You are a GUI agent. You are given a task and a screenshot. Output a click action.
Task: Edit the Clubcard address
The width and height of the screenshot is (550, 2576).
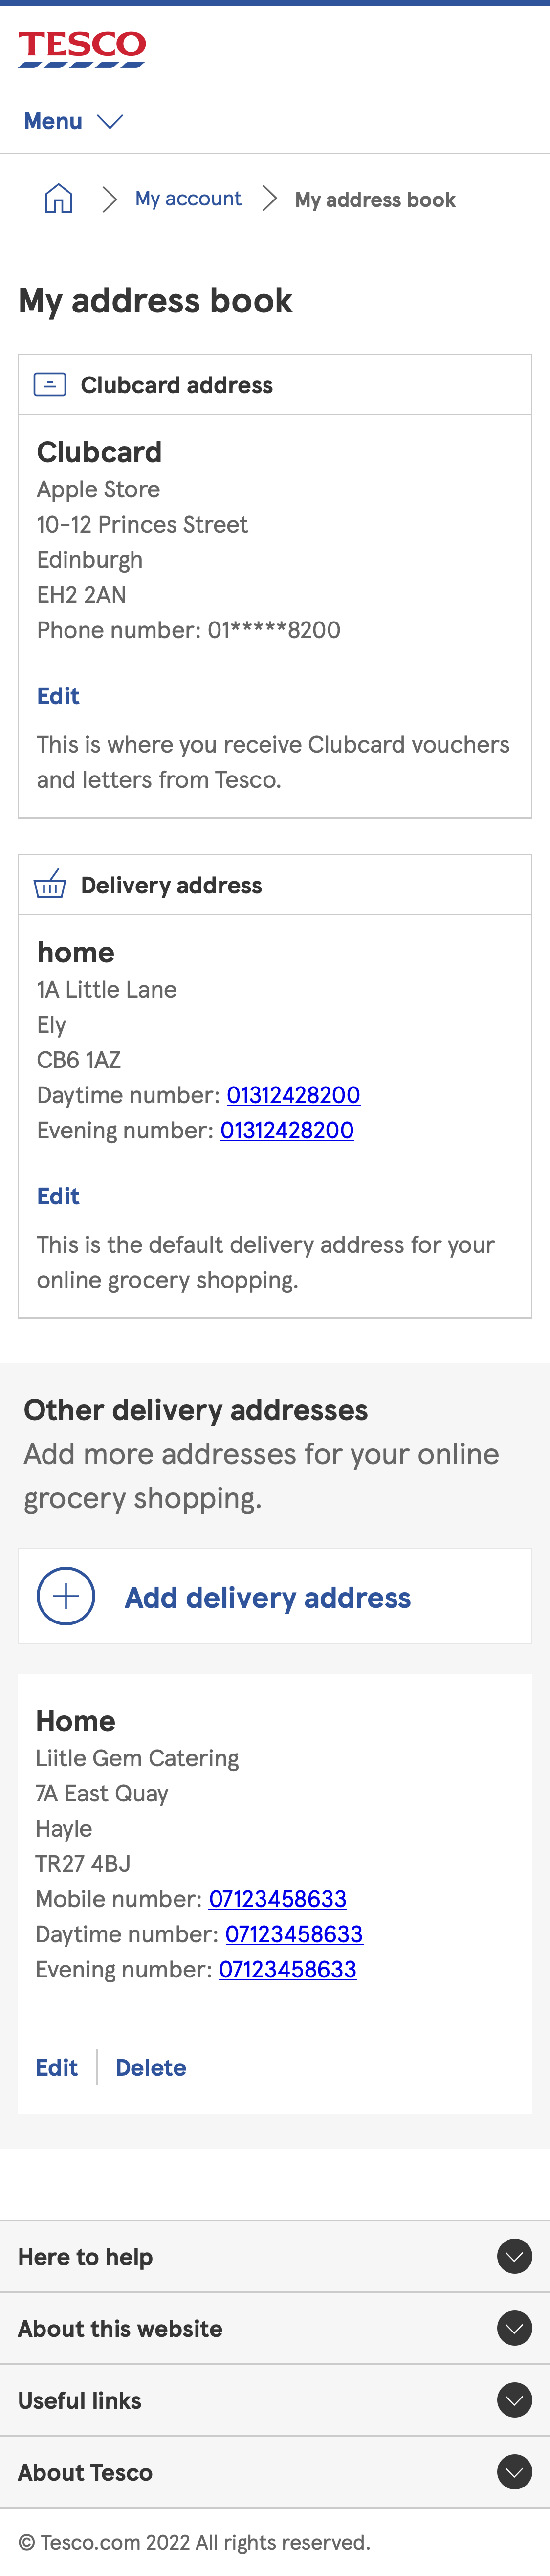point(58,695)
